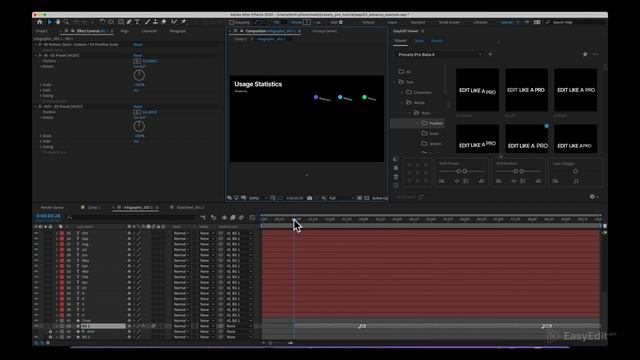Image resolution: width=640 pixels, height=360 pixels.
Task: Open the gear settings at EasyEdit Viewer bottom
Action: (592, 197)
